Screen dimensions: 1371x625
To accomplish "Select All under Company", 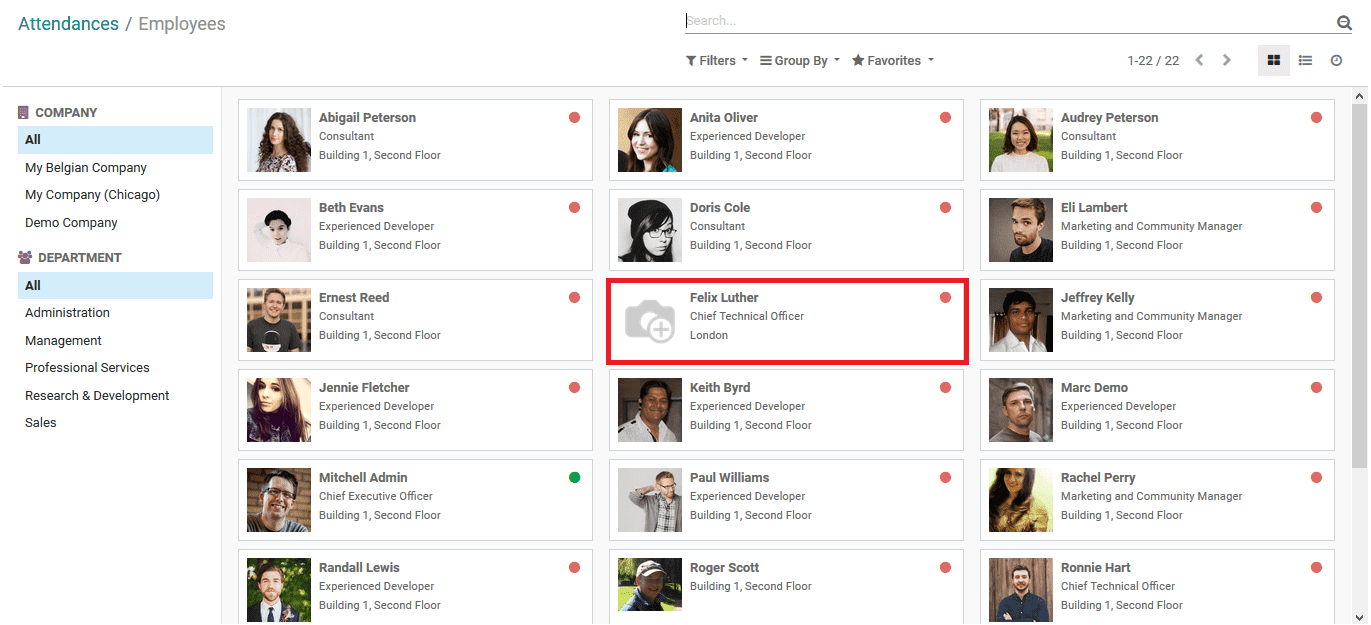I will (115, 140).
